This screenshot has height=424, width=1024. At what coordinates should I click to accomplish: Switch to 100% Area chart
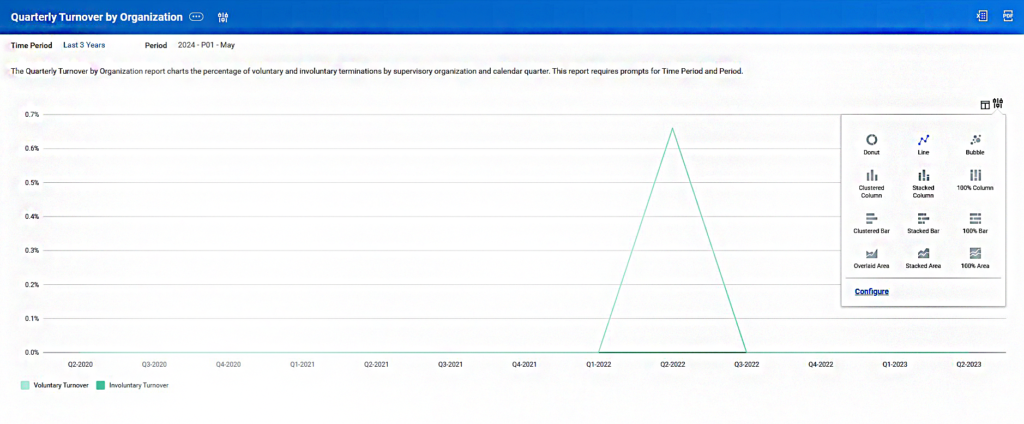click(x=976, y=258)
